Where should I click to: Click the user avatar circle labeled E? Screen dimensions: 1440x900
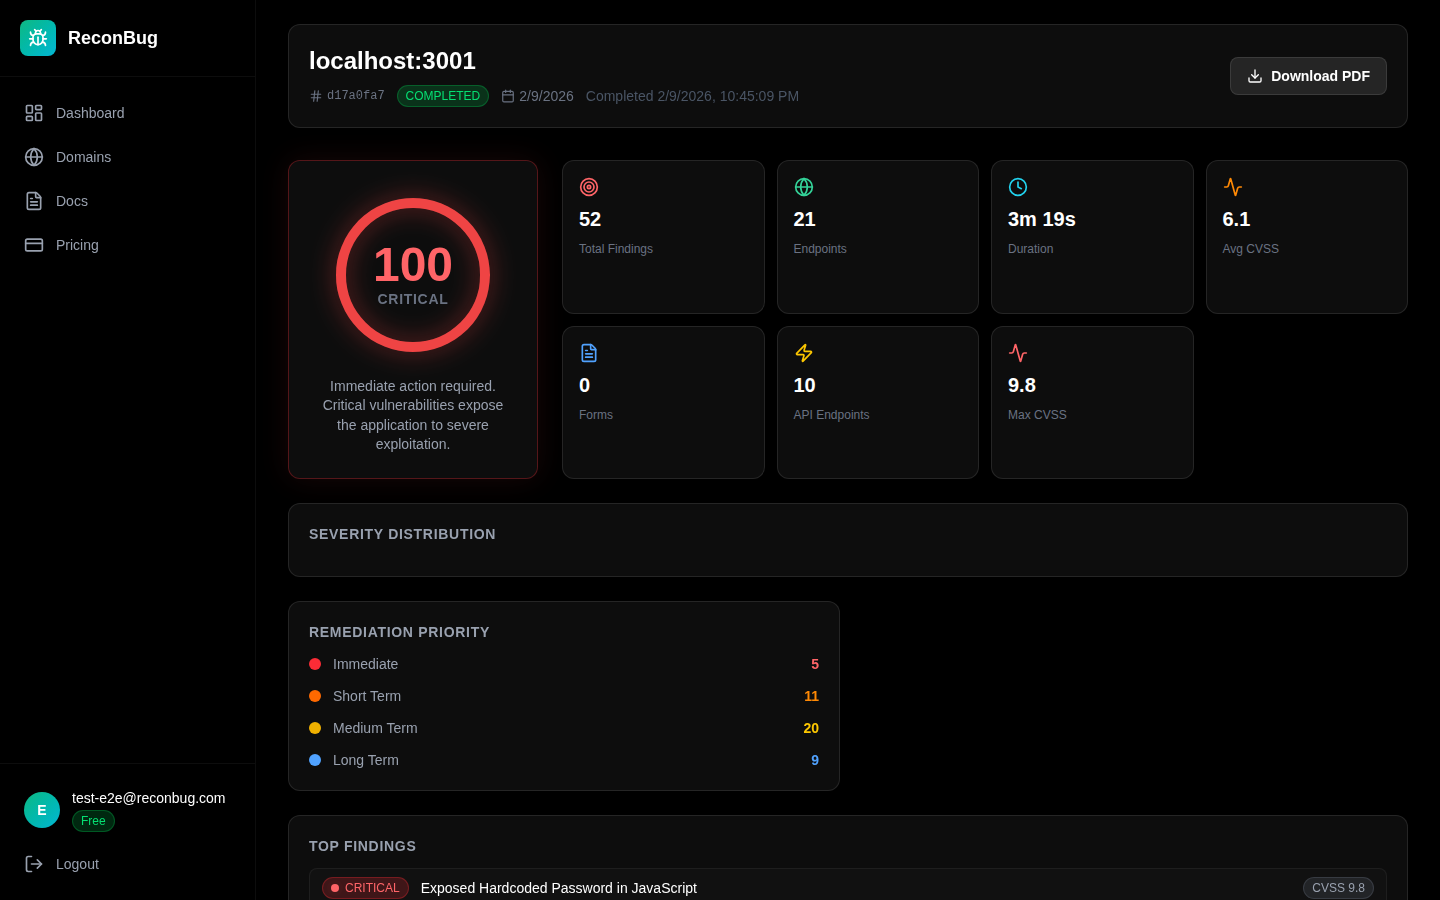[x=42, y=810]
